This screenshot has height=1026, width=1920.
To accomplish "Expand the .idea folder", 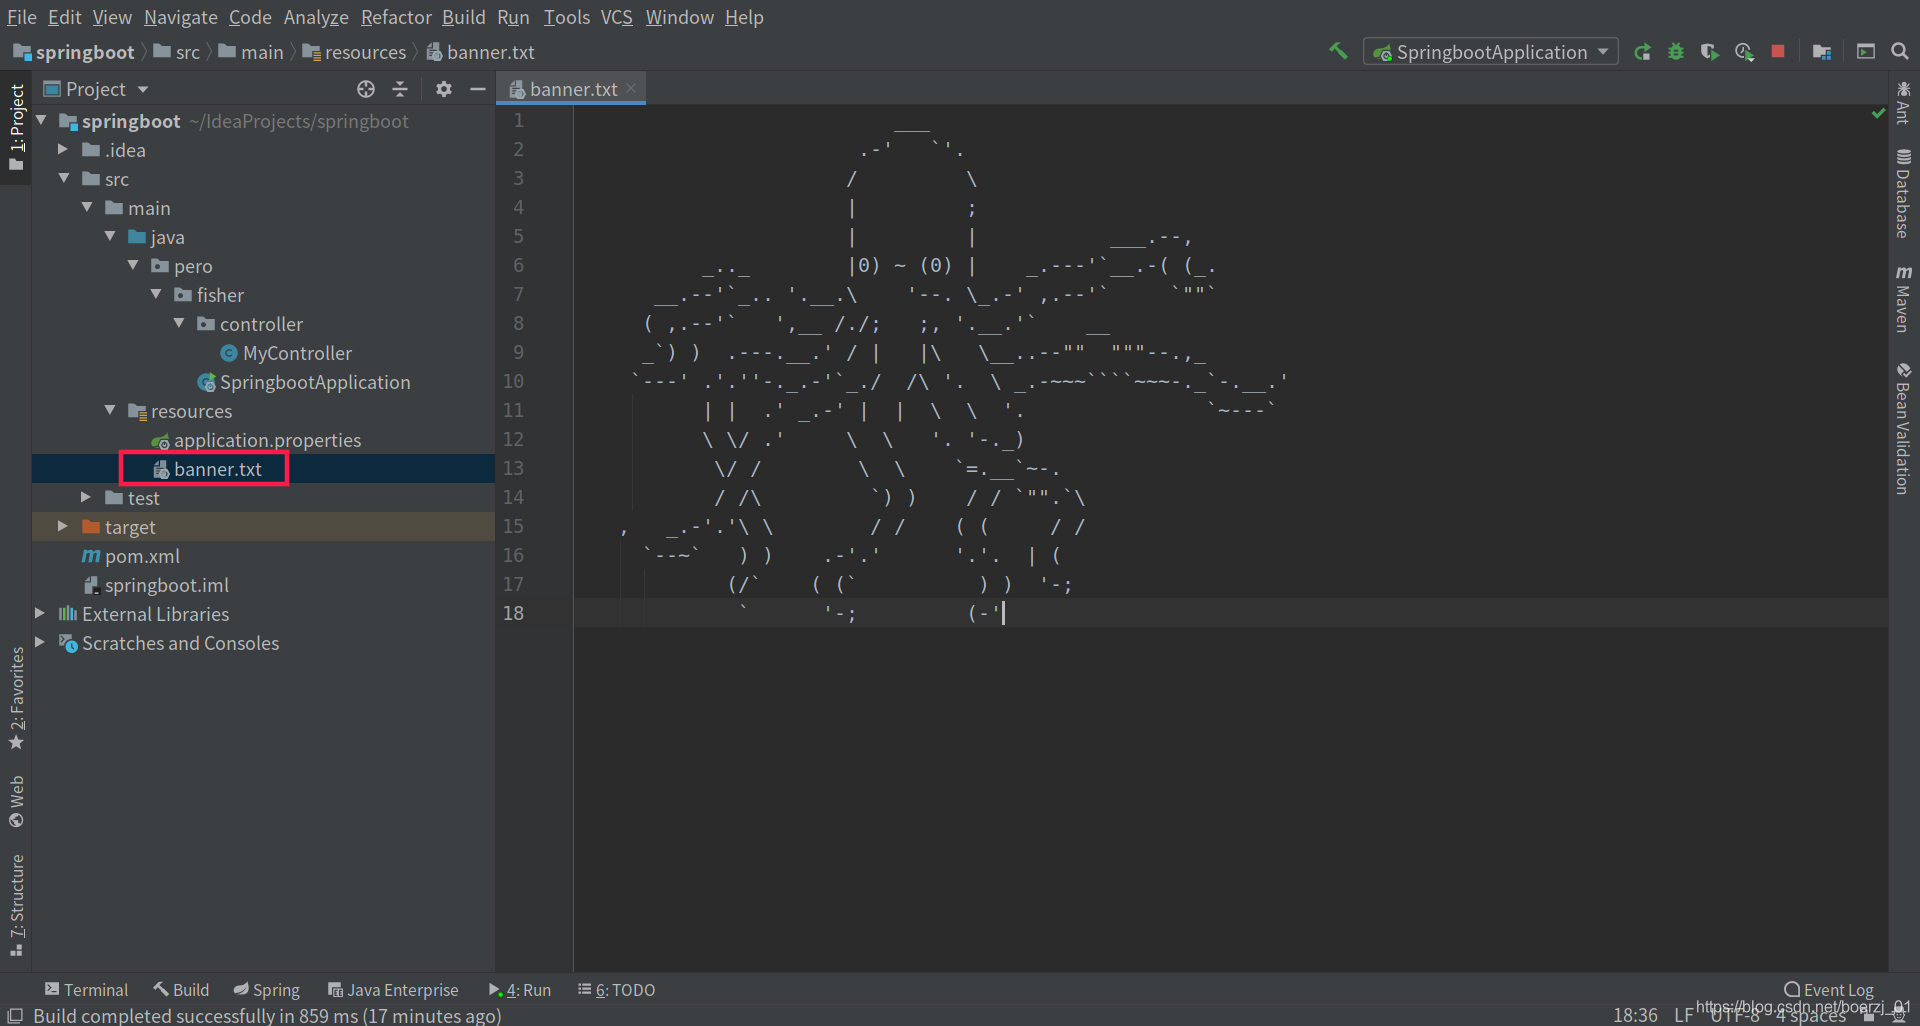I will [62, 149].
